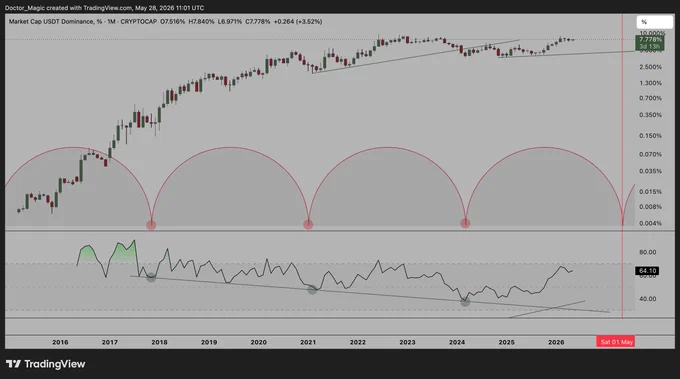The height and width of the screenshot is (379, 680).
Task: Click the 0.004% price axis label
Action: pyautogui.click(x=651, y=223)
